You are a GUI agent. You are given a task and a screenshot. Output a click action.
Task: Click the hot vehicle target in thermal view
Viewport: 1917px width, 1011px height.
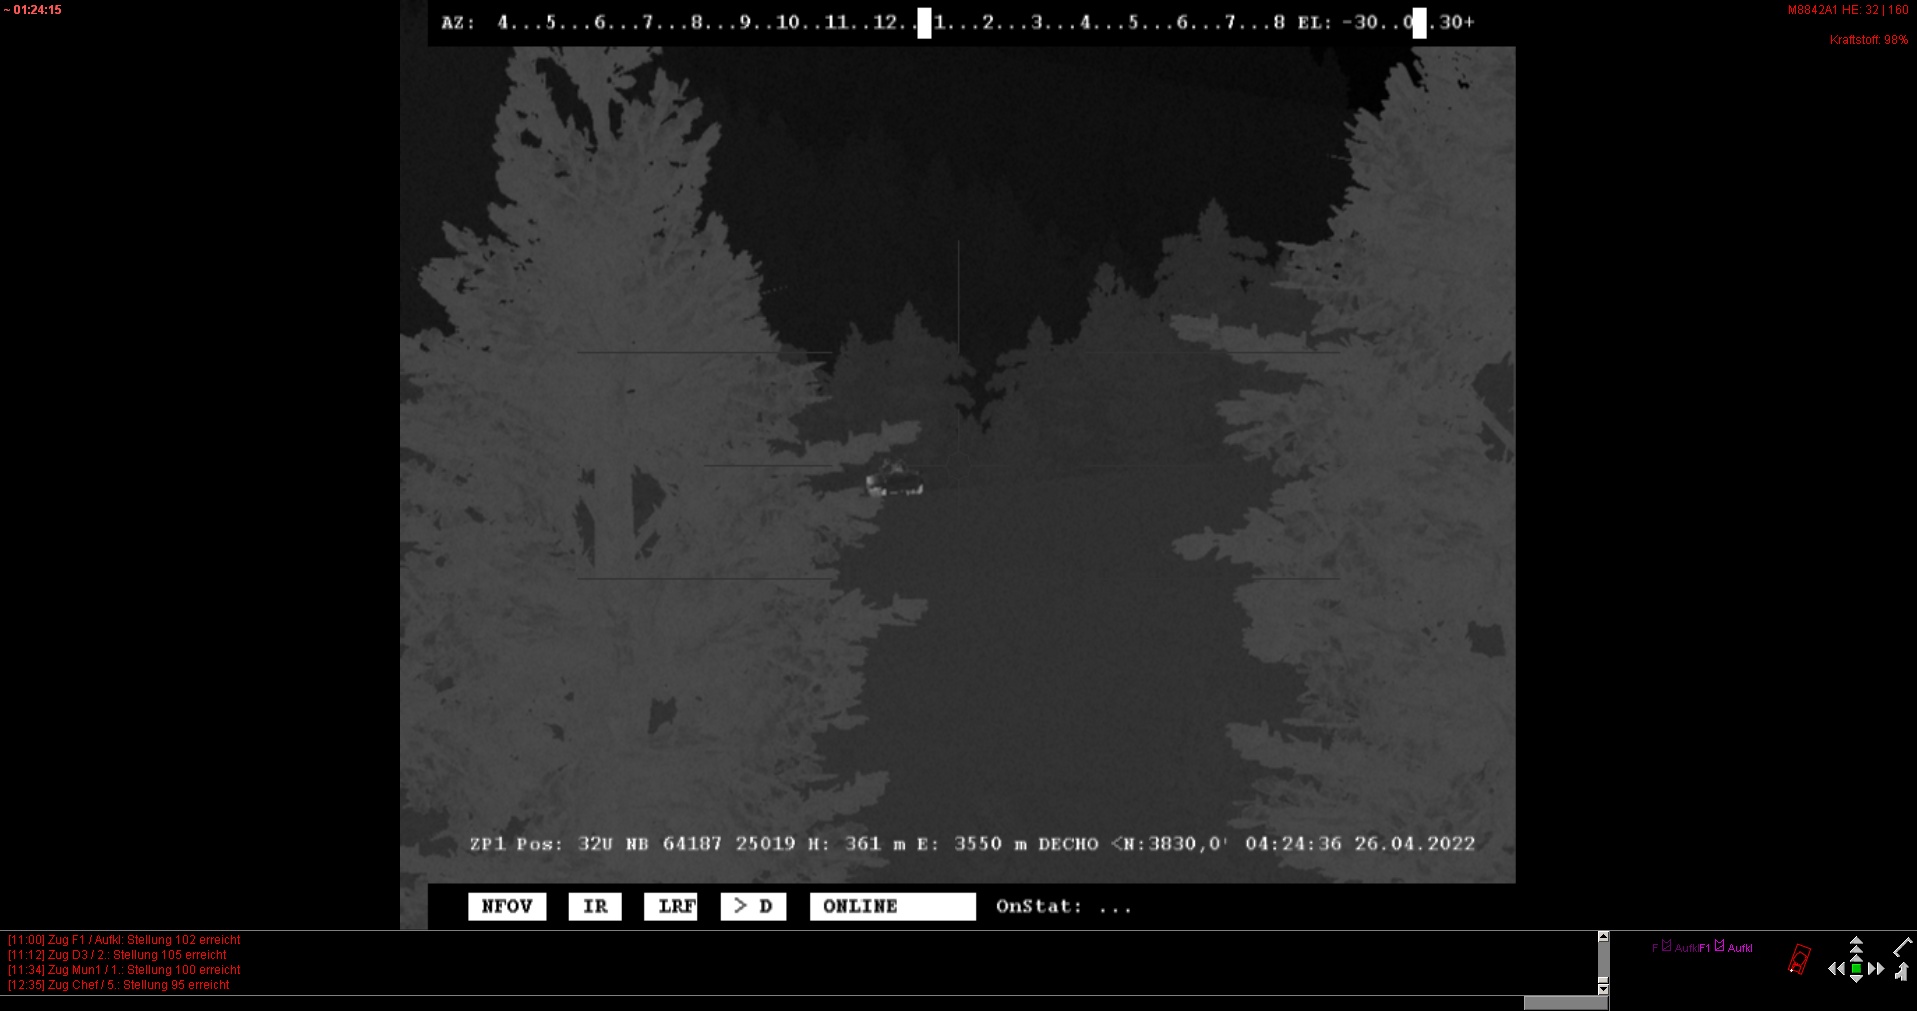(x=894, y=483)
